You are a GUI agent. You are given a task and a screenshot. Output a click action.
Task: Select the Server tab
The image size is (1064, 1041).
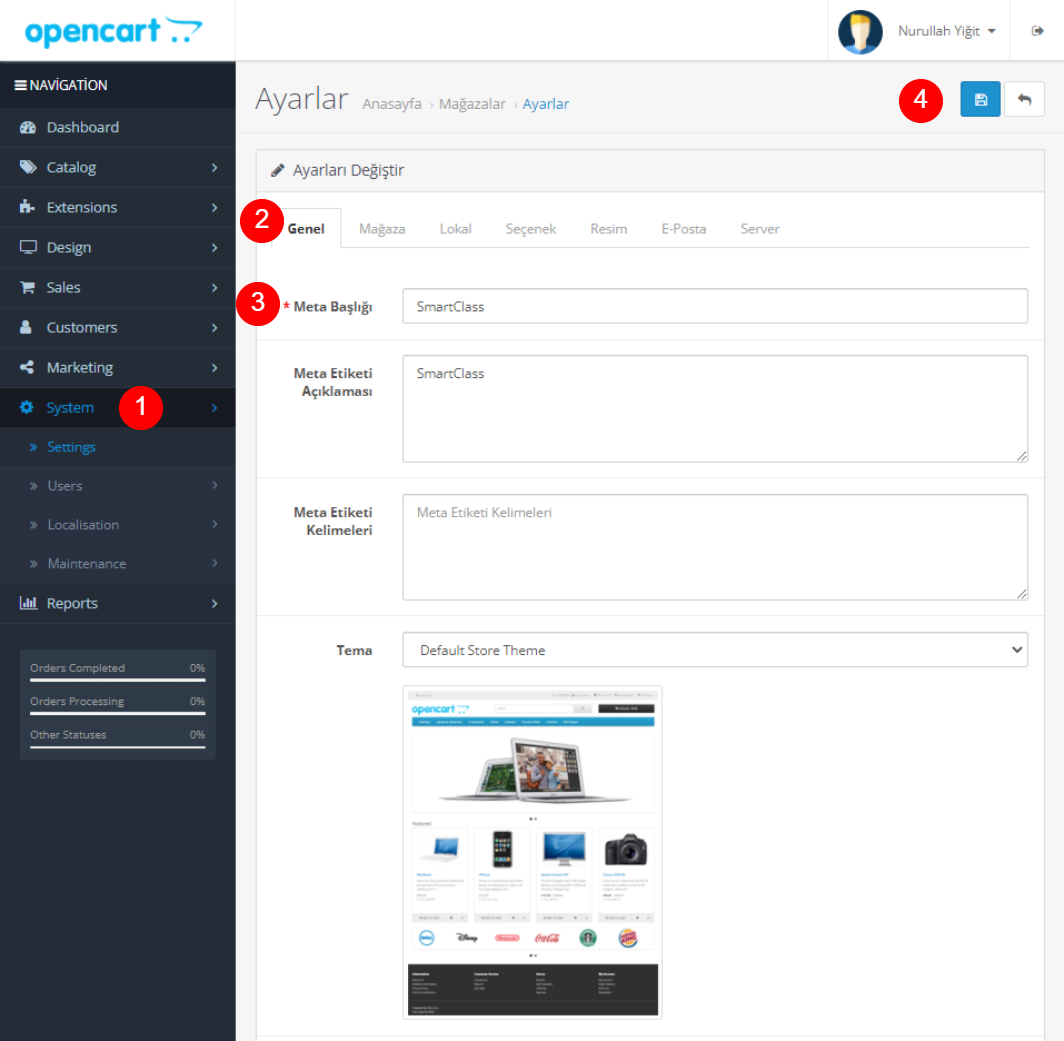[x=759, y=229]
